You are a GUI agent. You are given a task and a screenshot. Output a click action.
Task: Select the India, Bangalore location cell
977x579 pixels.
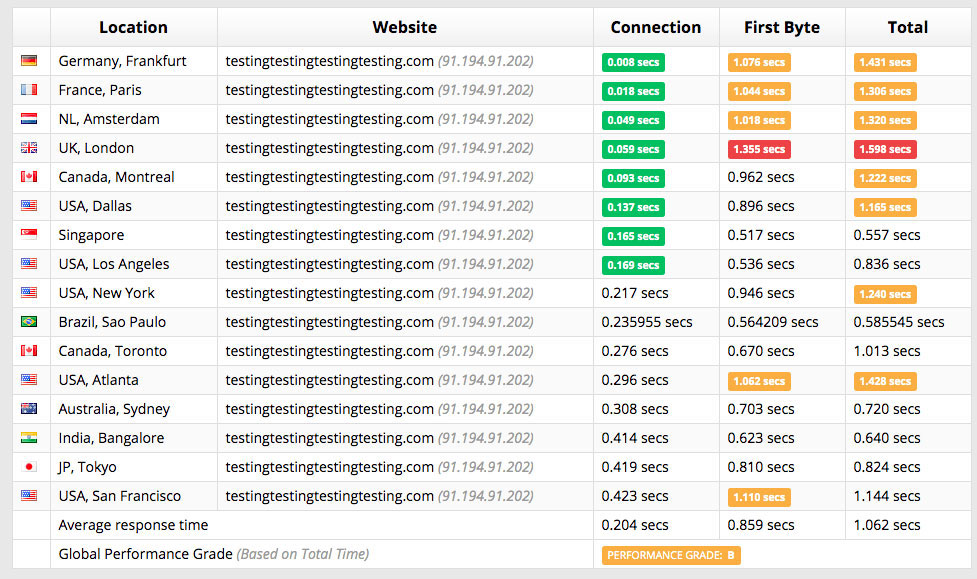tap(133, 438)
